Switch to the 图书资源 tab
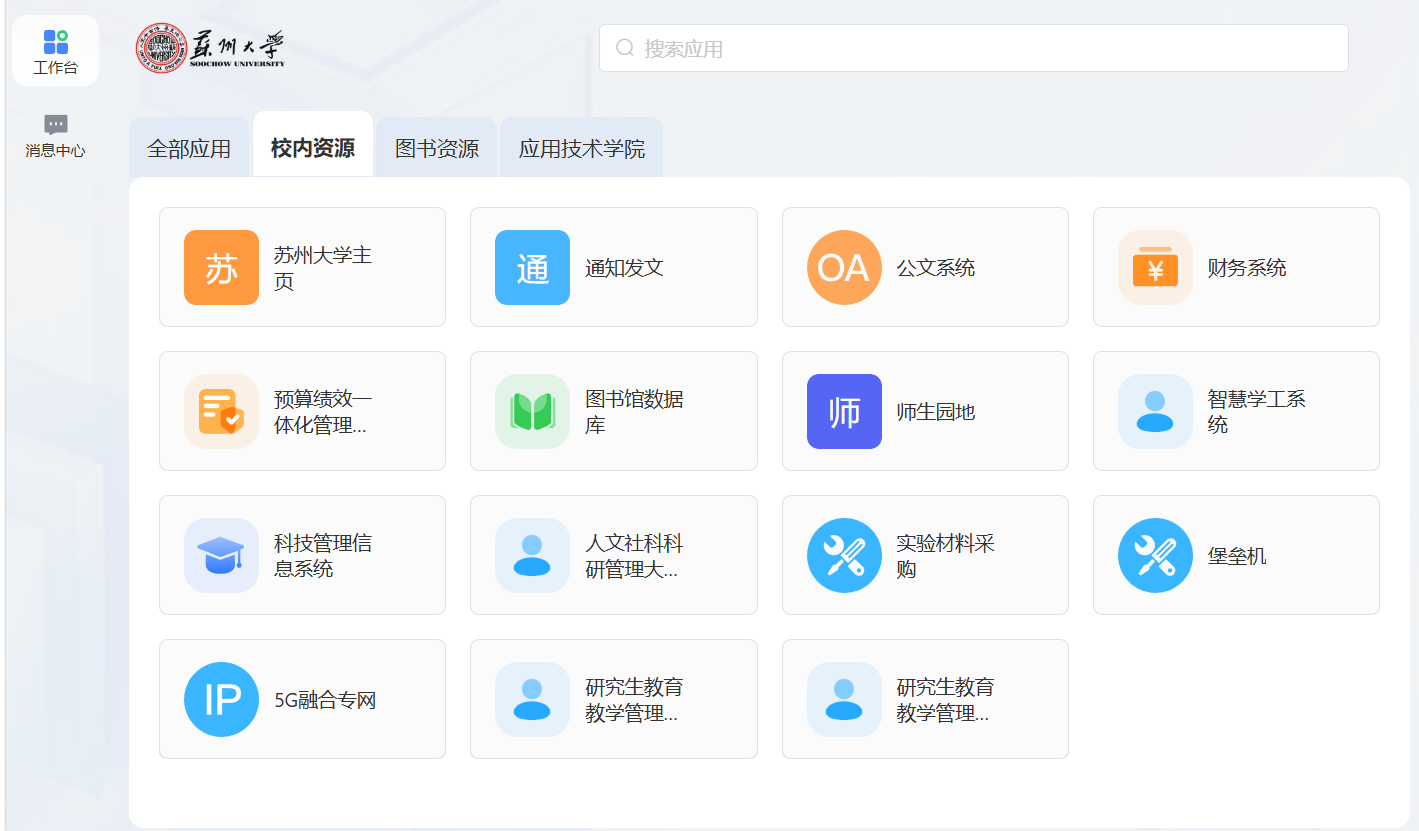The image size is (1419, 831). (437, 148)
